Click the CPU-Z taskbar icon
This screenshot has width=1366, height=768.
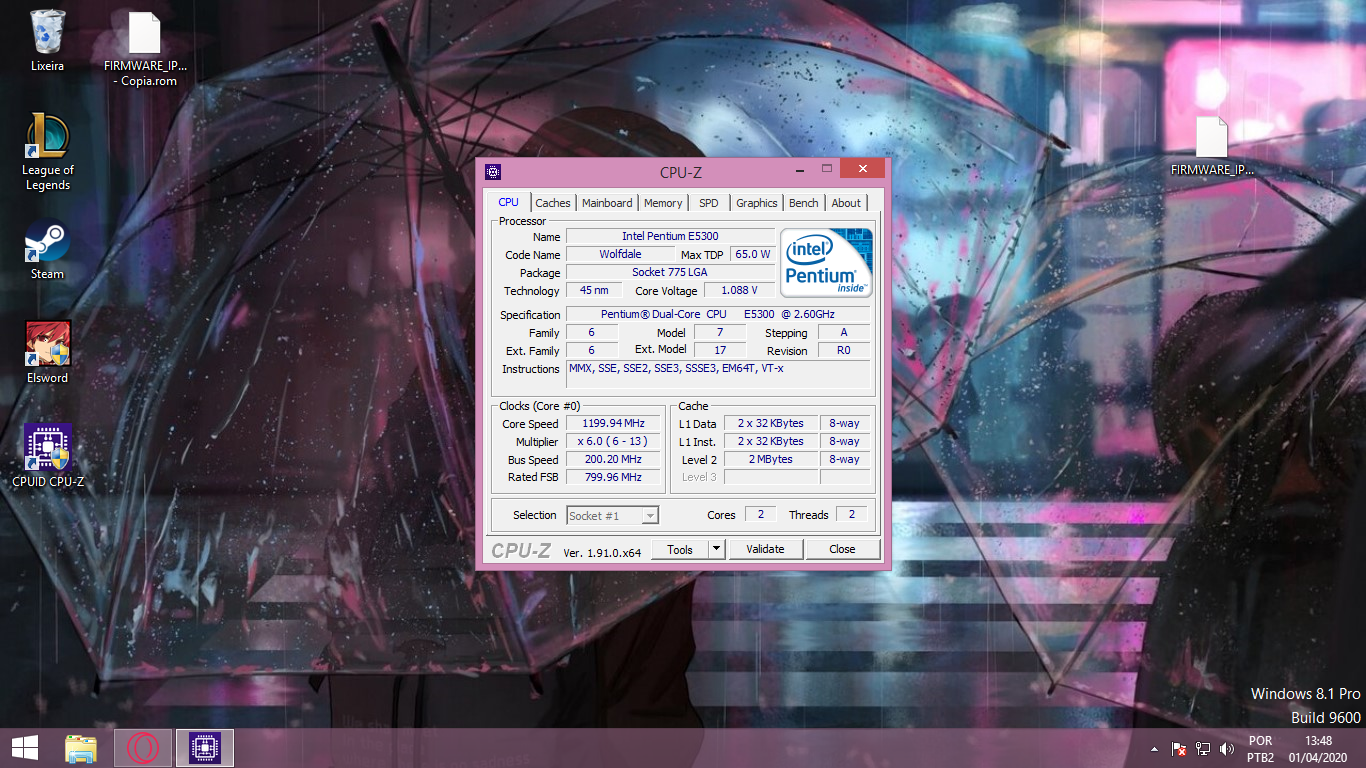[205, 748]
